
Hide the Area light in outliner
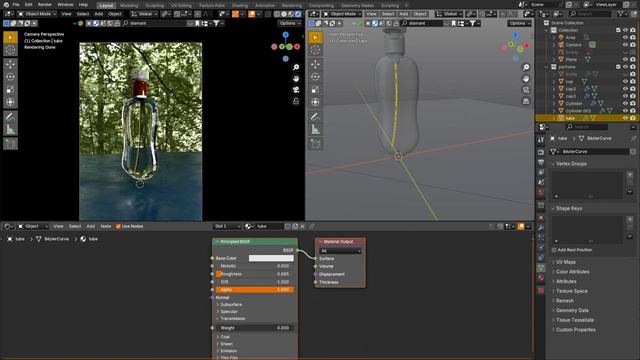[625, 37]
